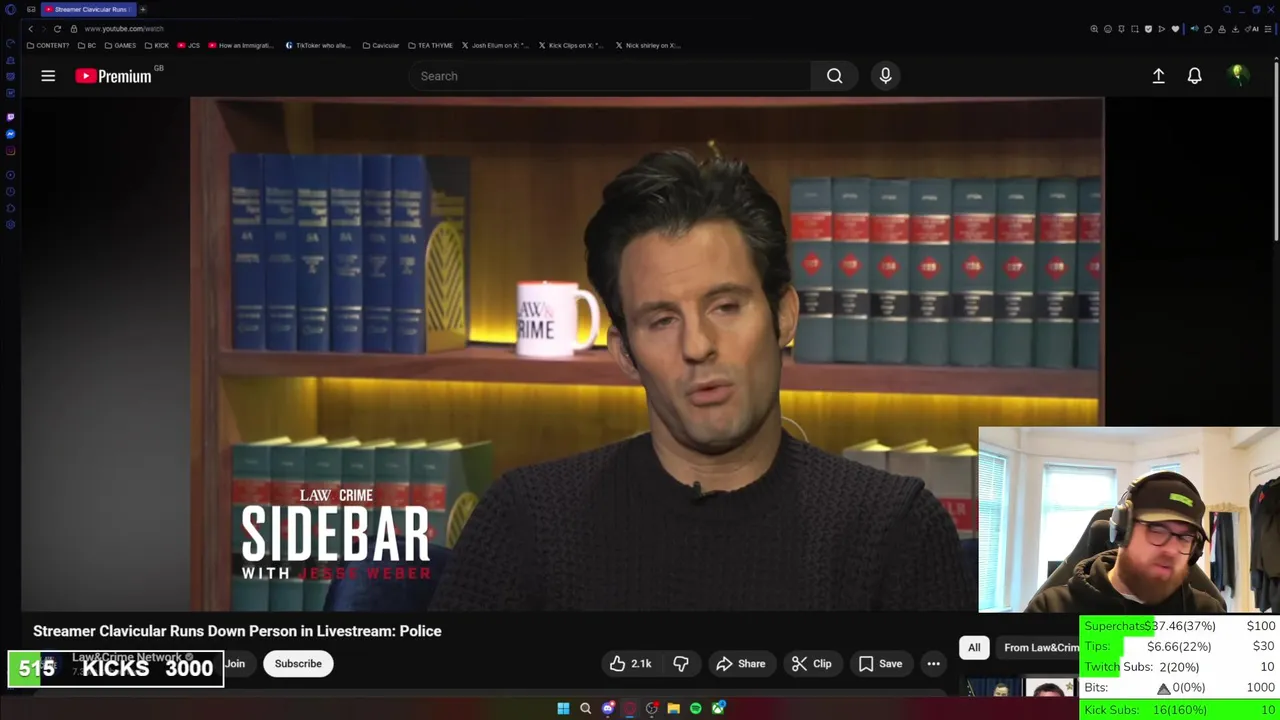
Task: Open the JCS bookmark
Action: coord(188,45)
